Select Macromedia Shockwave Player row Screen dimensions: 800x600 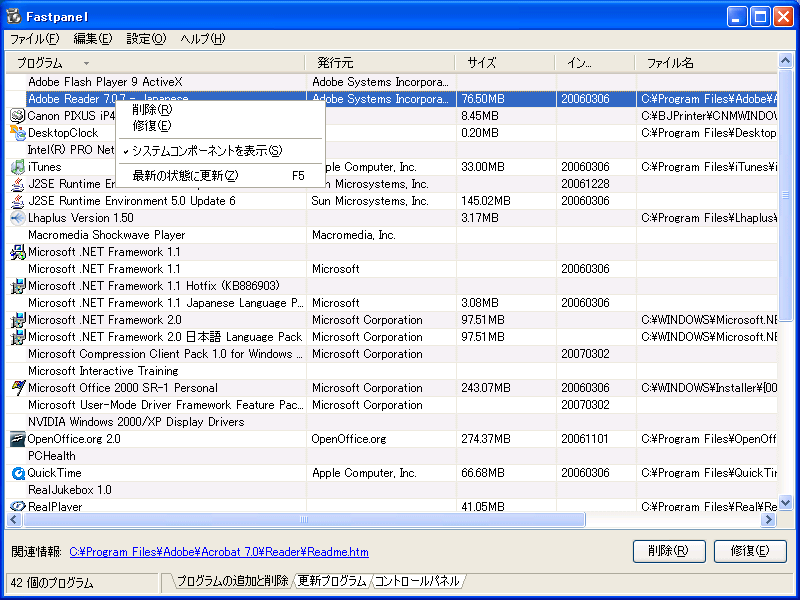coord(391,235)
